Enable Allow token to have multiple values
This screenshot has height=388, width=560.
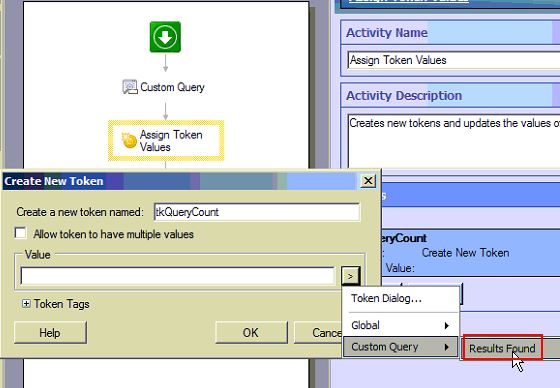[x=20, y=233]
